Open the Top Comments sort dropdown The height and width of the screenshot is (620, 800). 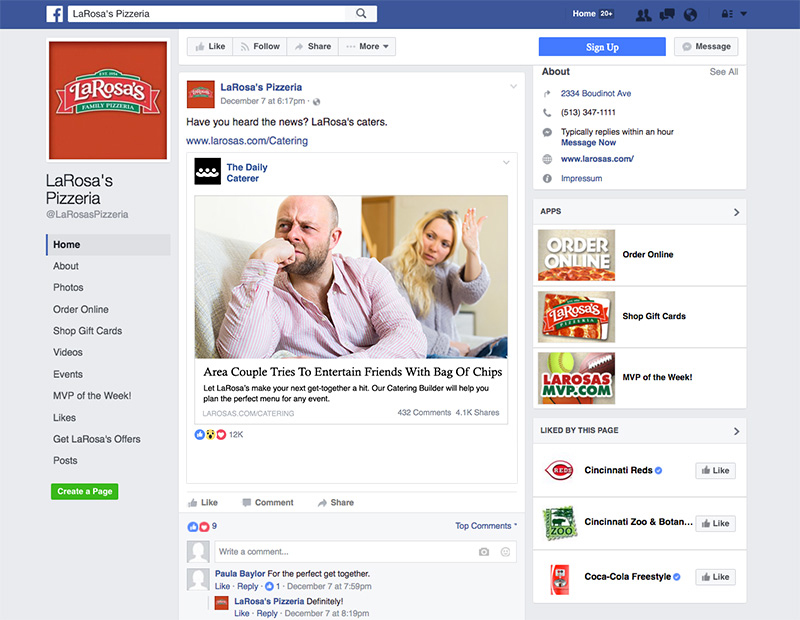(486, 526)
